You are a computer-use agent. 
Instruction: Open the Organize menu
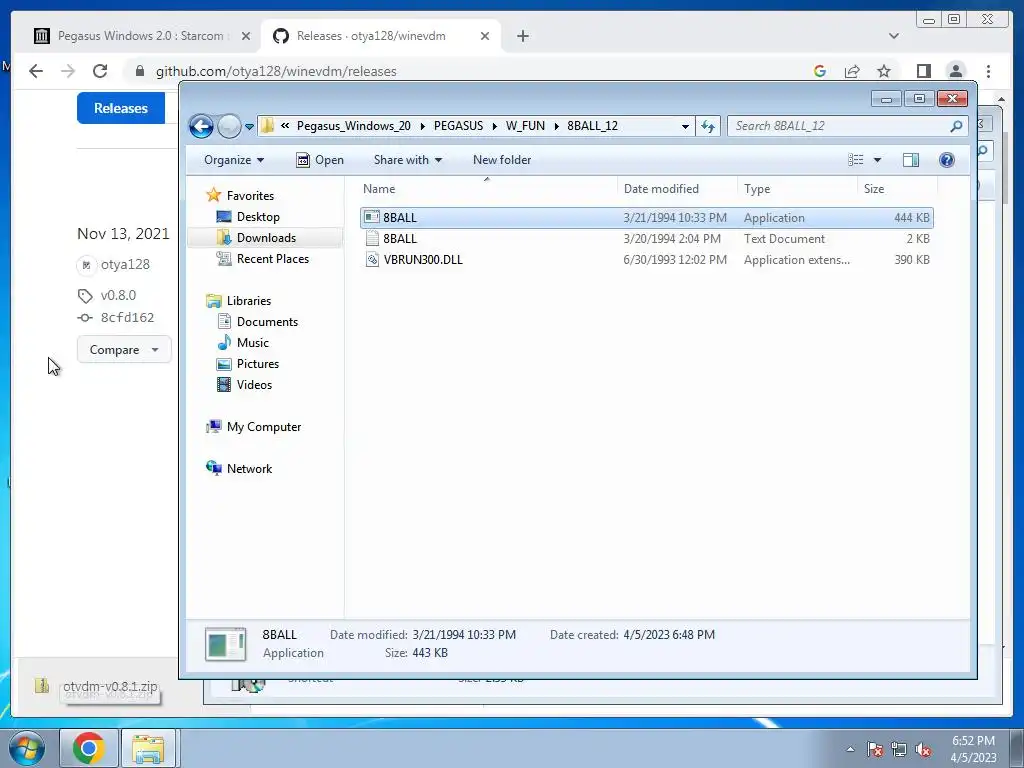click(x=234, y=160)
